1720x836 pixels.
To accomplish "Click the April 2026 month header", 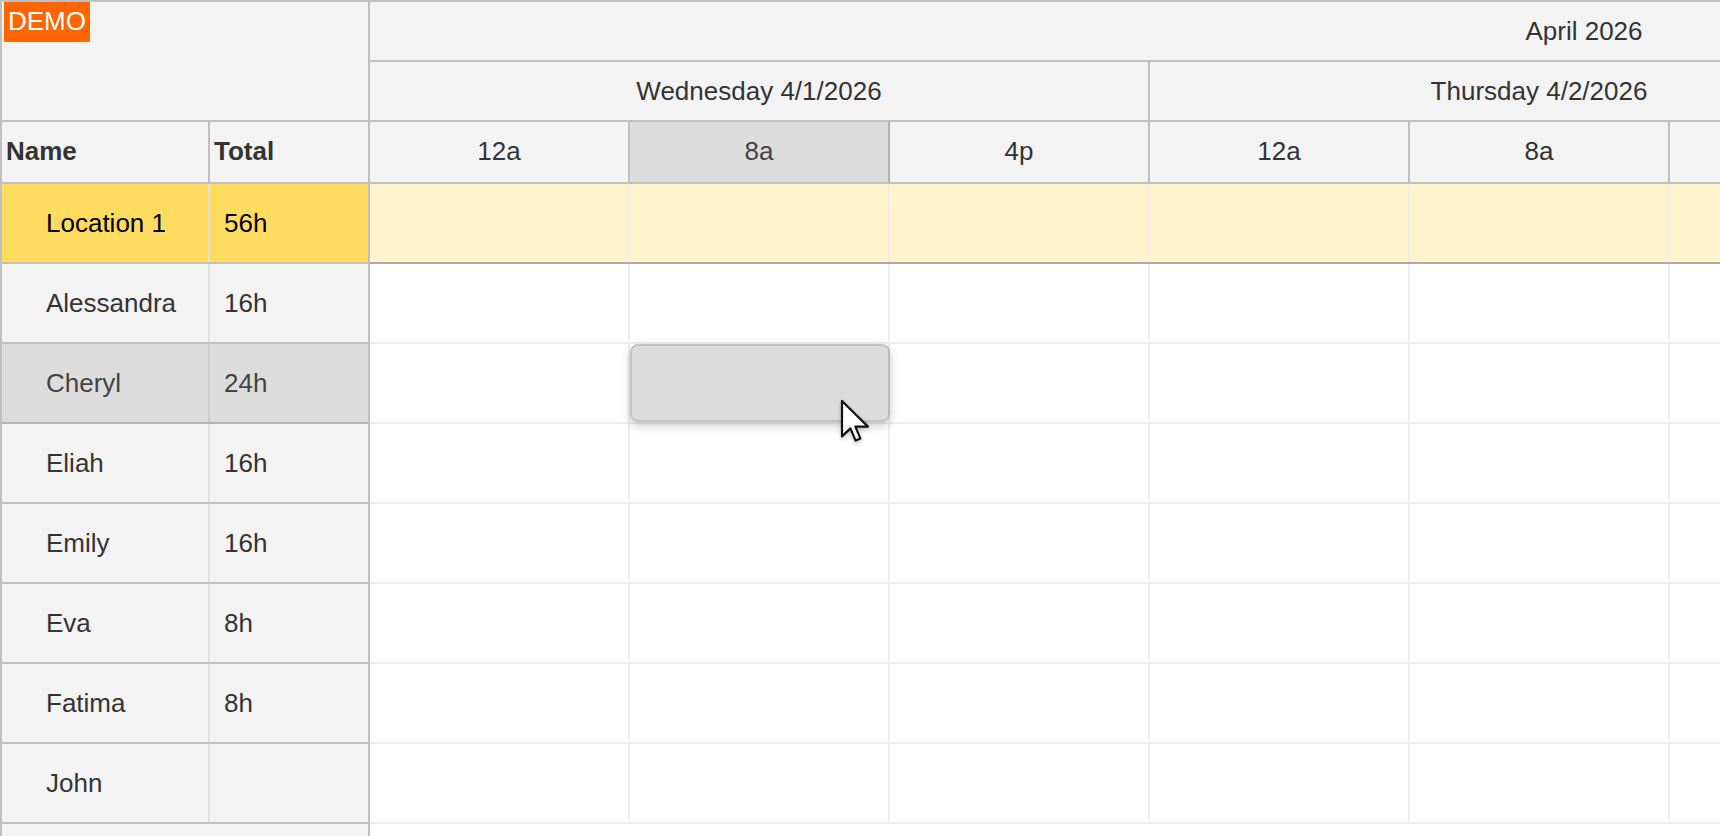I will click(x=1581, y=31).
